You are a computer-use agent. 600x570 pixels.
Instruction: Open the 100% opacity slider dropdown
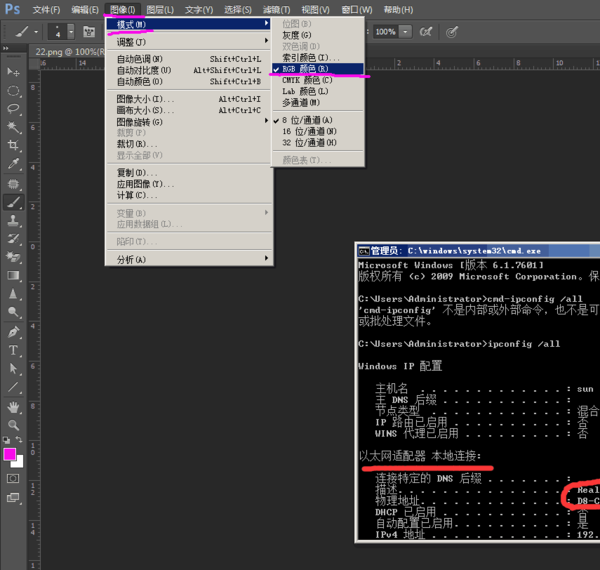click(x=406, y=32)
